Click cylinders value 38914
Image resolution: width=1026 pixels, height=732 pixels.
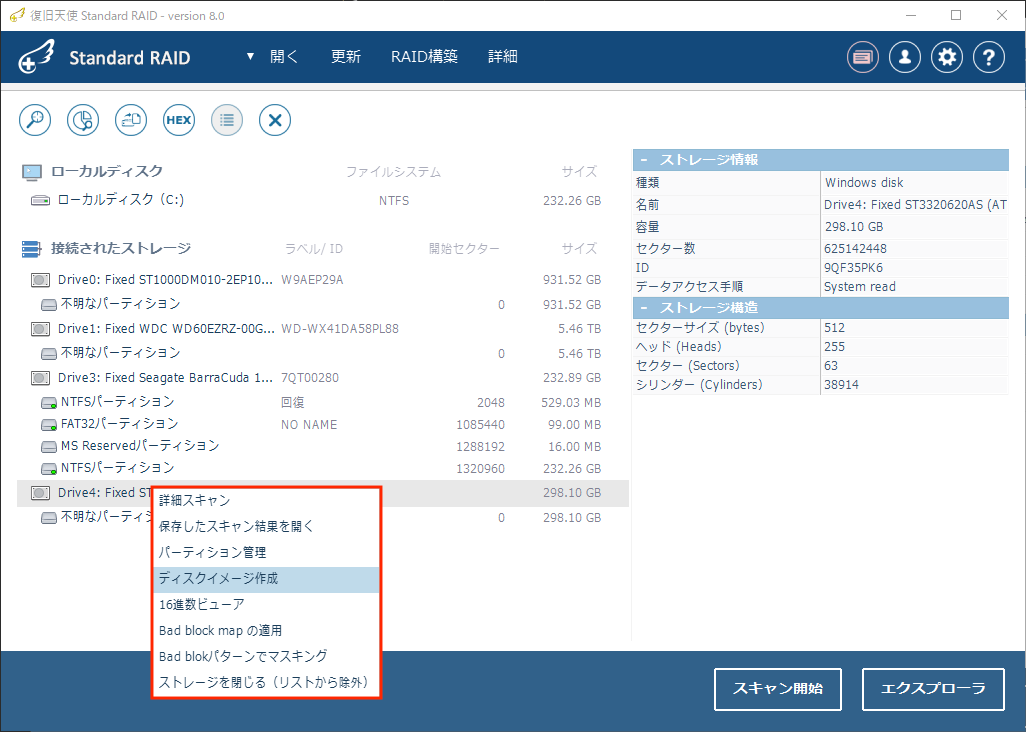point(841,385)
